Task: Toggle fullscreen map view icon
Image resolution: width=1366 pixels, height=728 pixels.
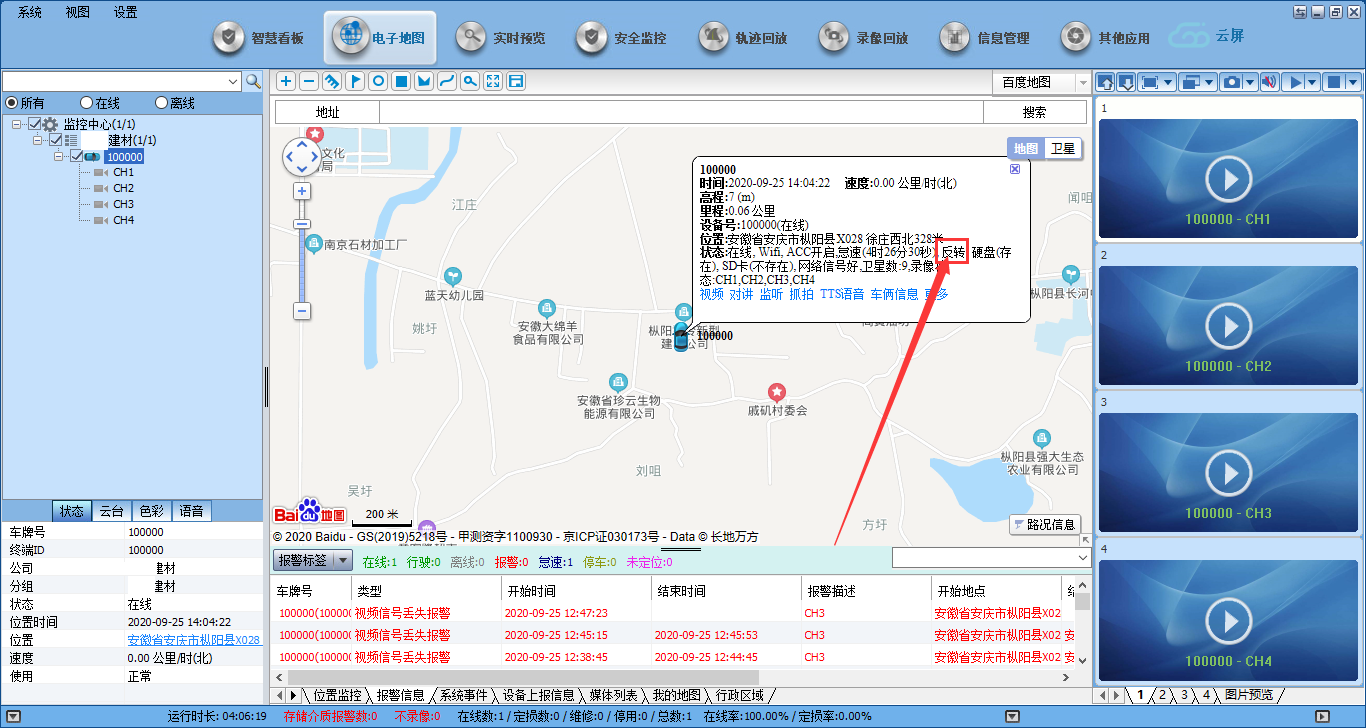Action: tap(493, 81)
